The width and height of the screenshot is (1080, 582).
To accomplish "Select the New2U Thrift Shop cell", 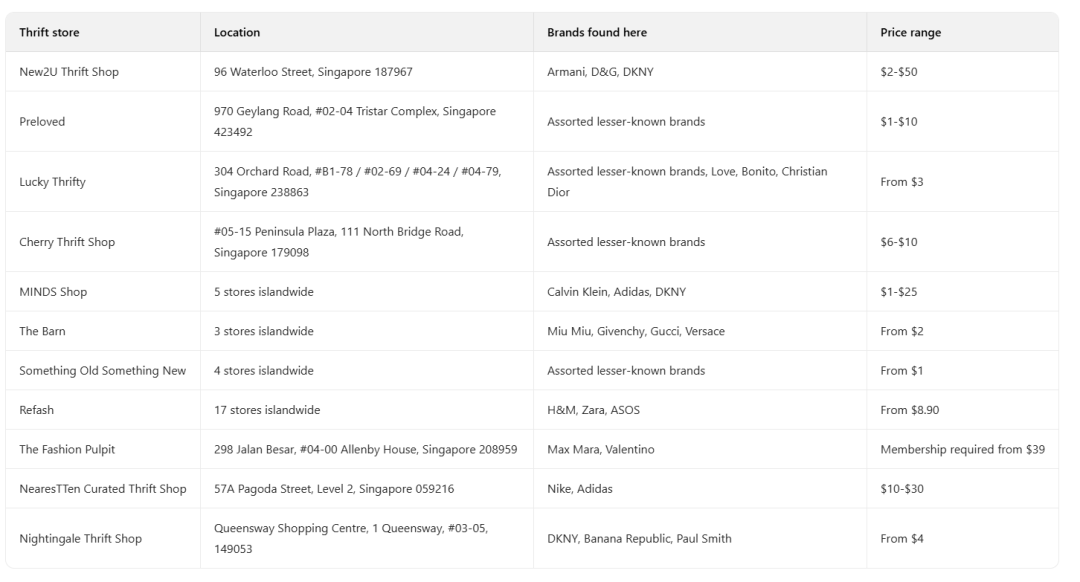I will point(69,72).
